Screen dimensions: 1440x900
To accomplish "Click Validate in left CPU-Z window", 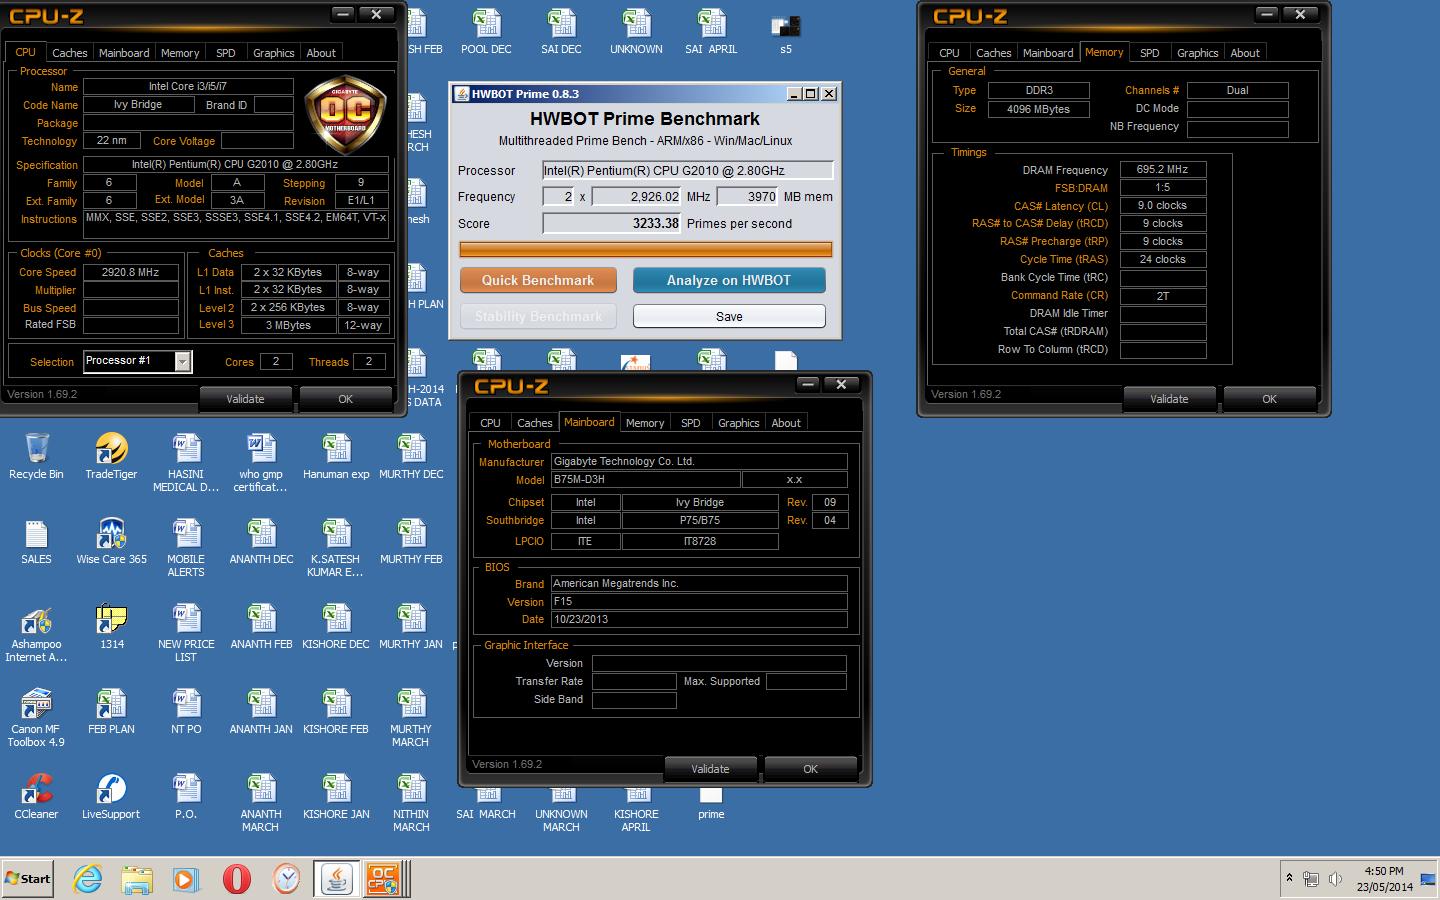I will (x=245, y=399).
